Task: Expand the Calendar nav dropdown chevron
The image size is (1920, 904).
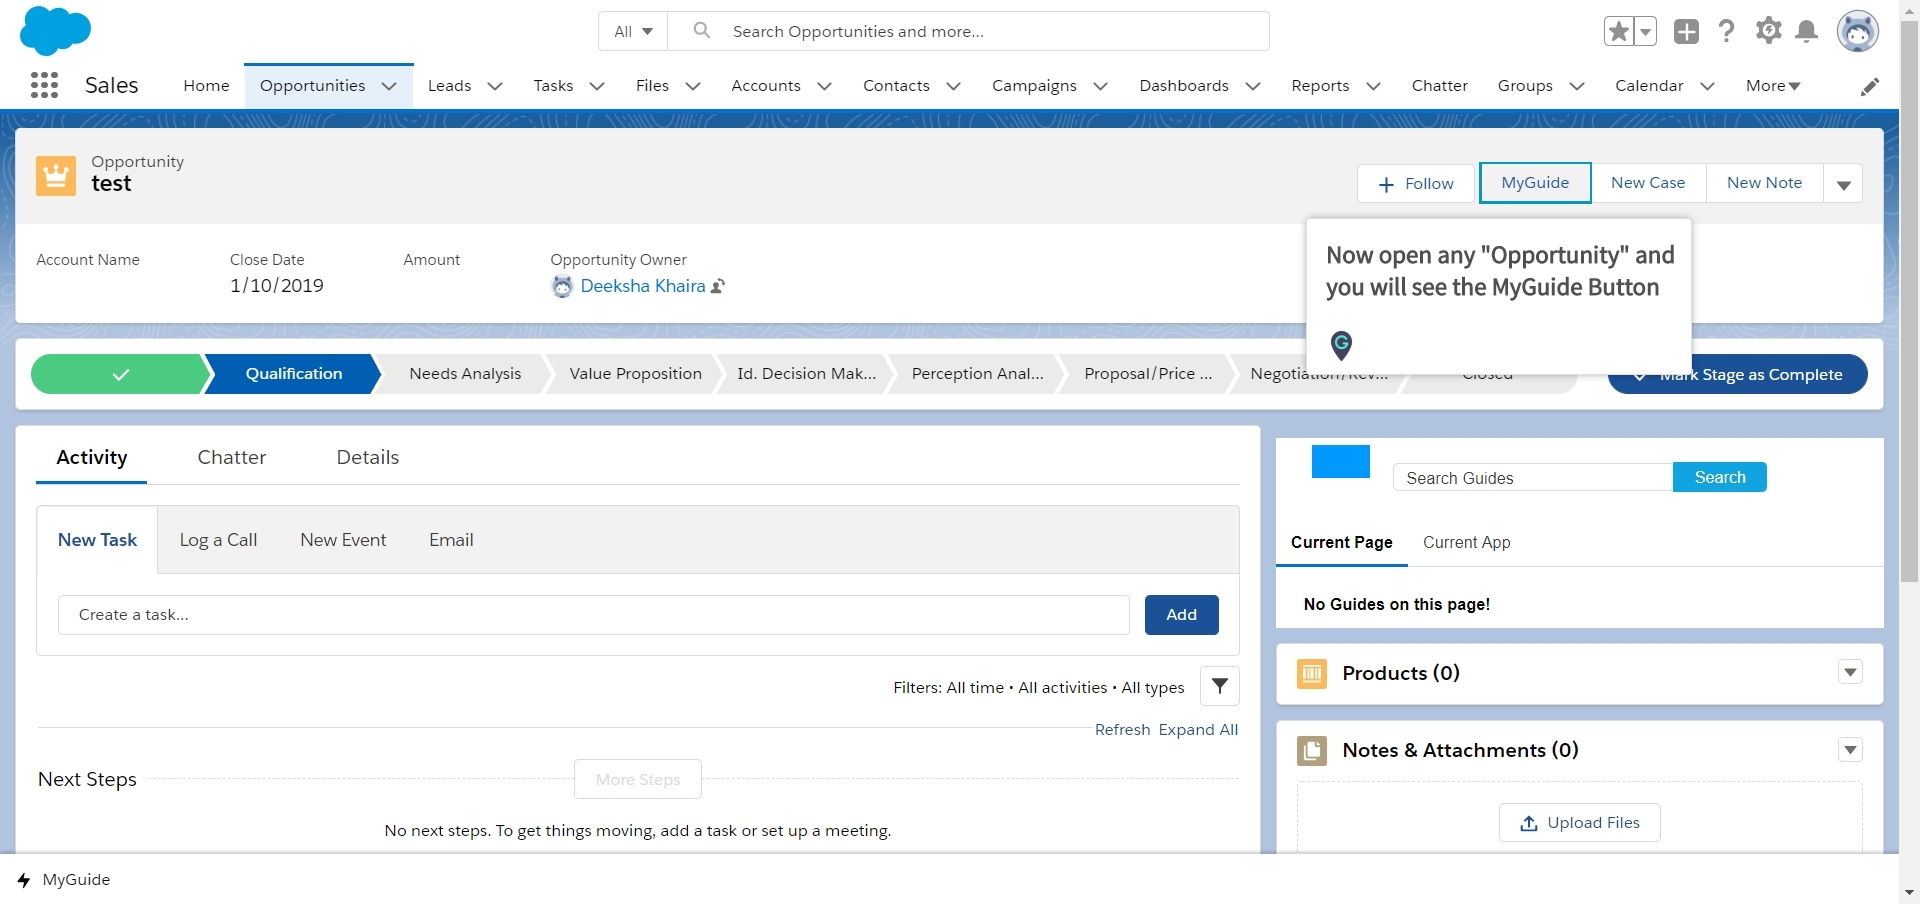Action: (1707, 86)
